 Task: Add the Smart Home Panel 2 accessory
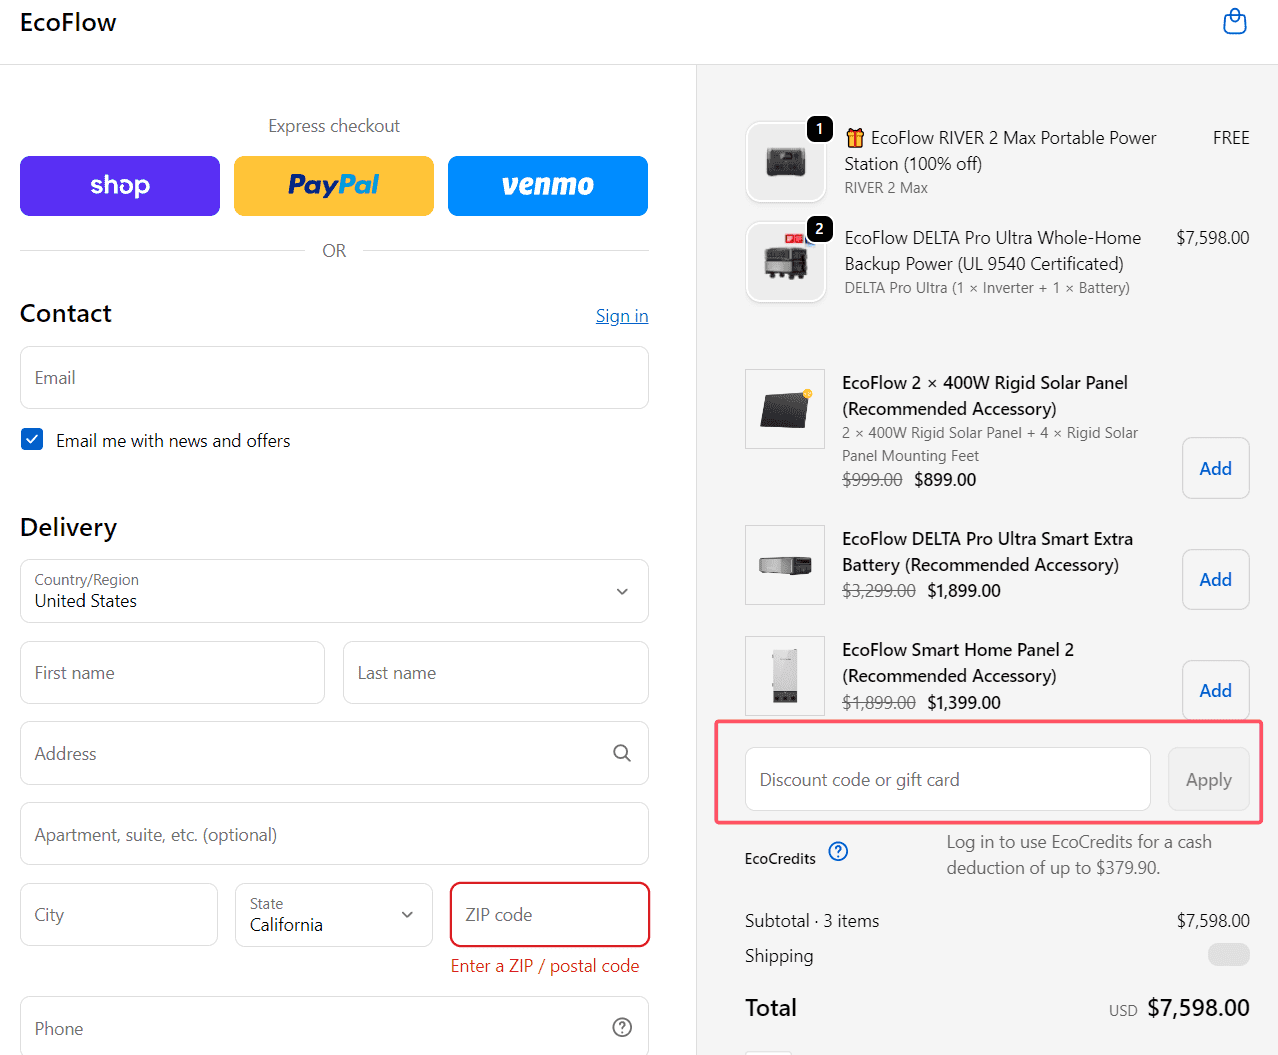pos(1216,690)
